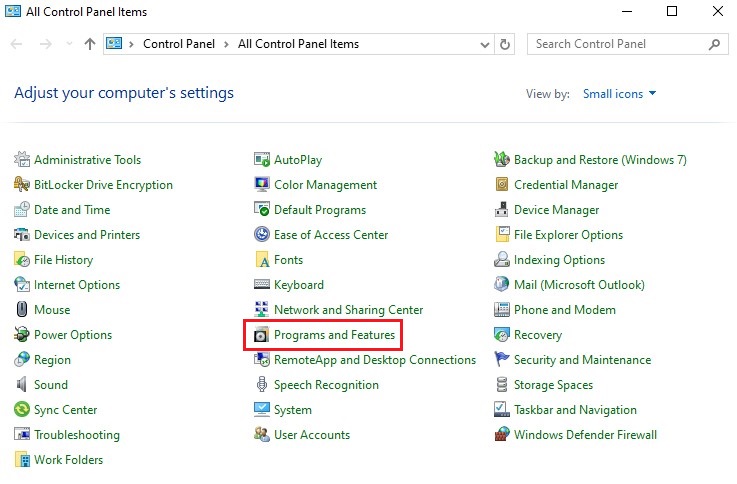Click the refresh button beside address bar
The image size is (737, 484).
point(505,44)
